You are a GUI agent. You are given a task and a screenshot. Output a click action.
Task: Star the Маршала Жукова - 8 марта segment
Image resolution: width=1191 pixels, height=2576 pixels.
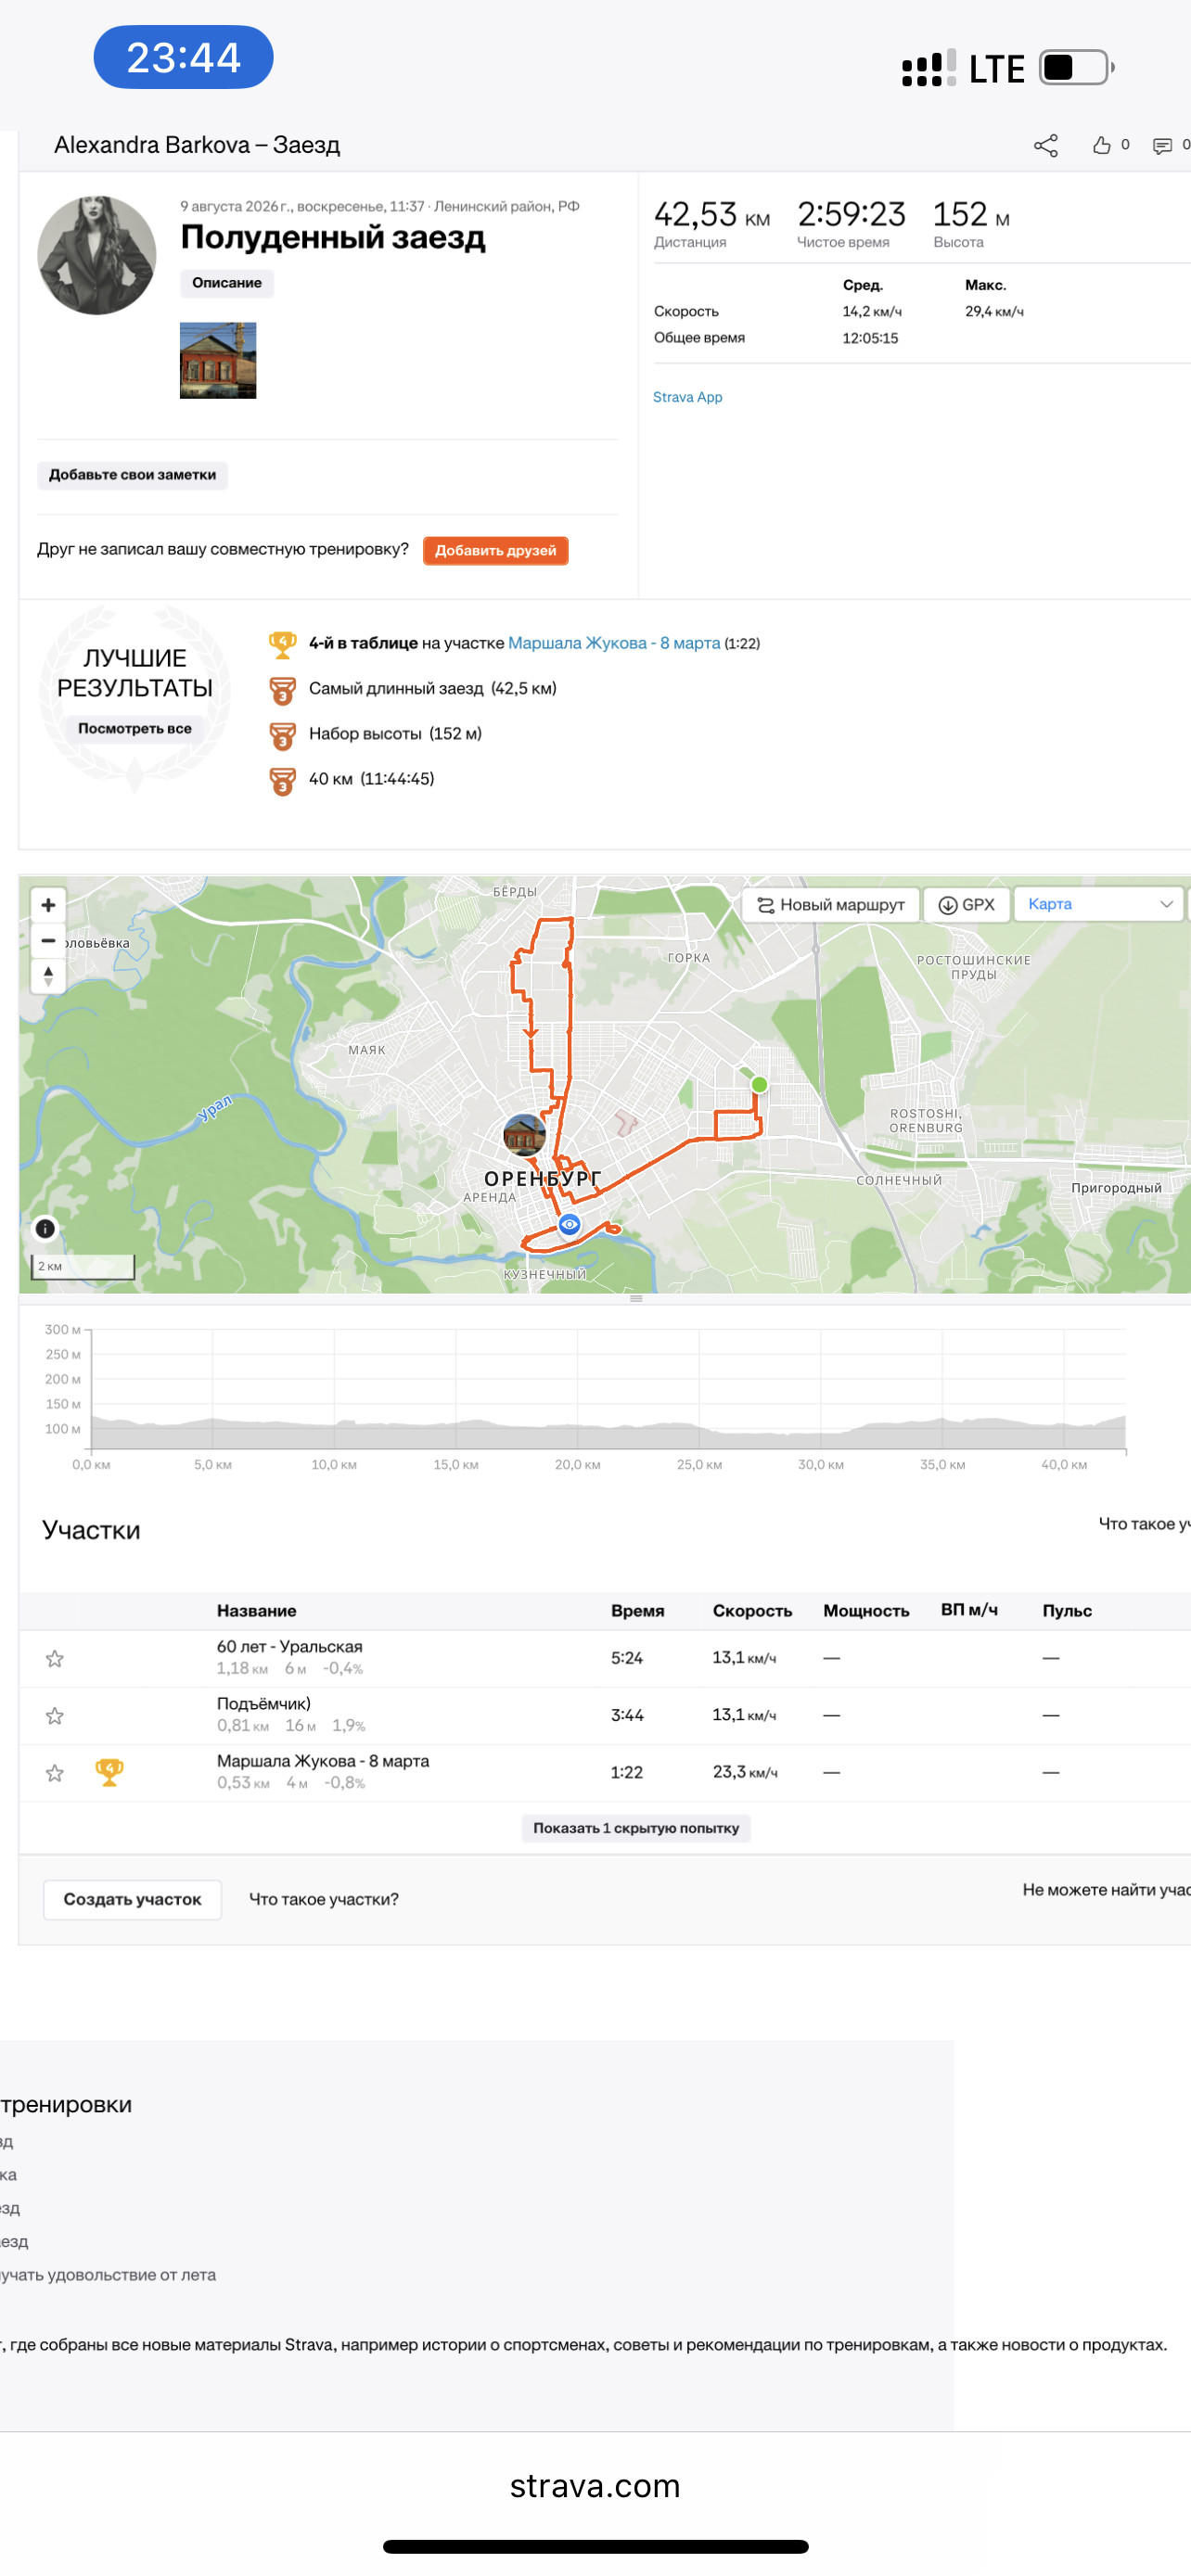tap(55, 1773)
